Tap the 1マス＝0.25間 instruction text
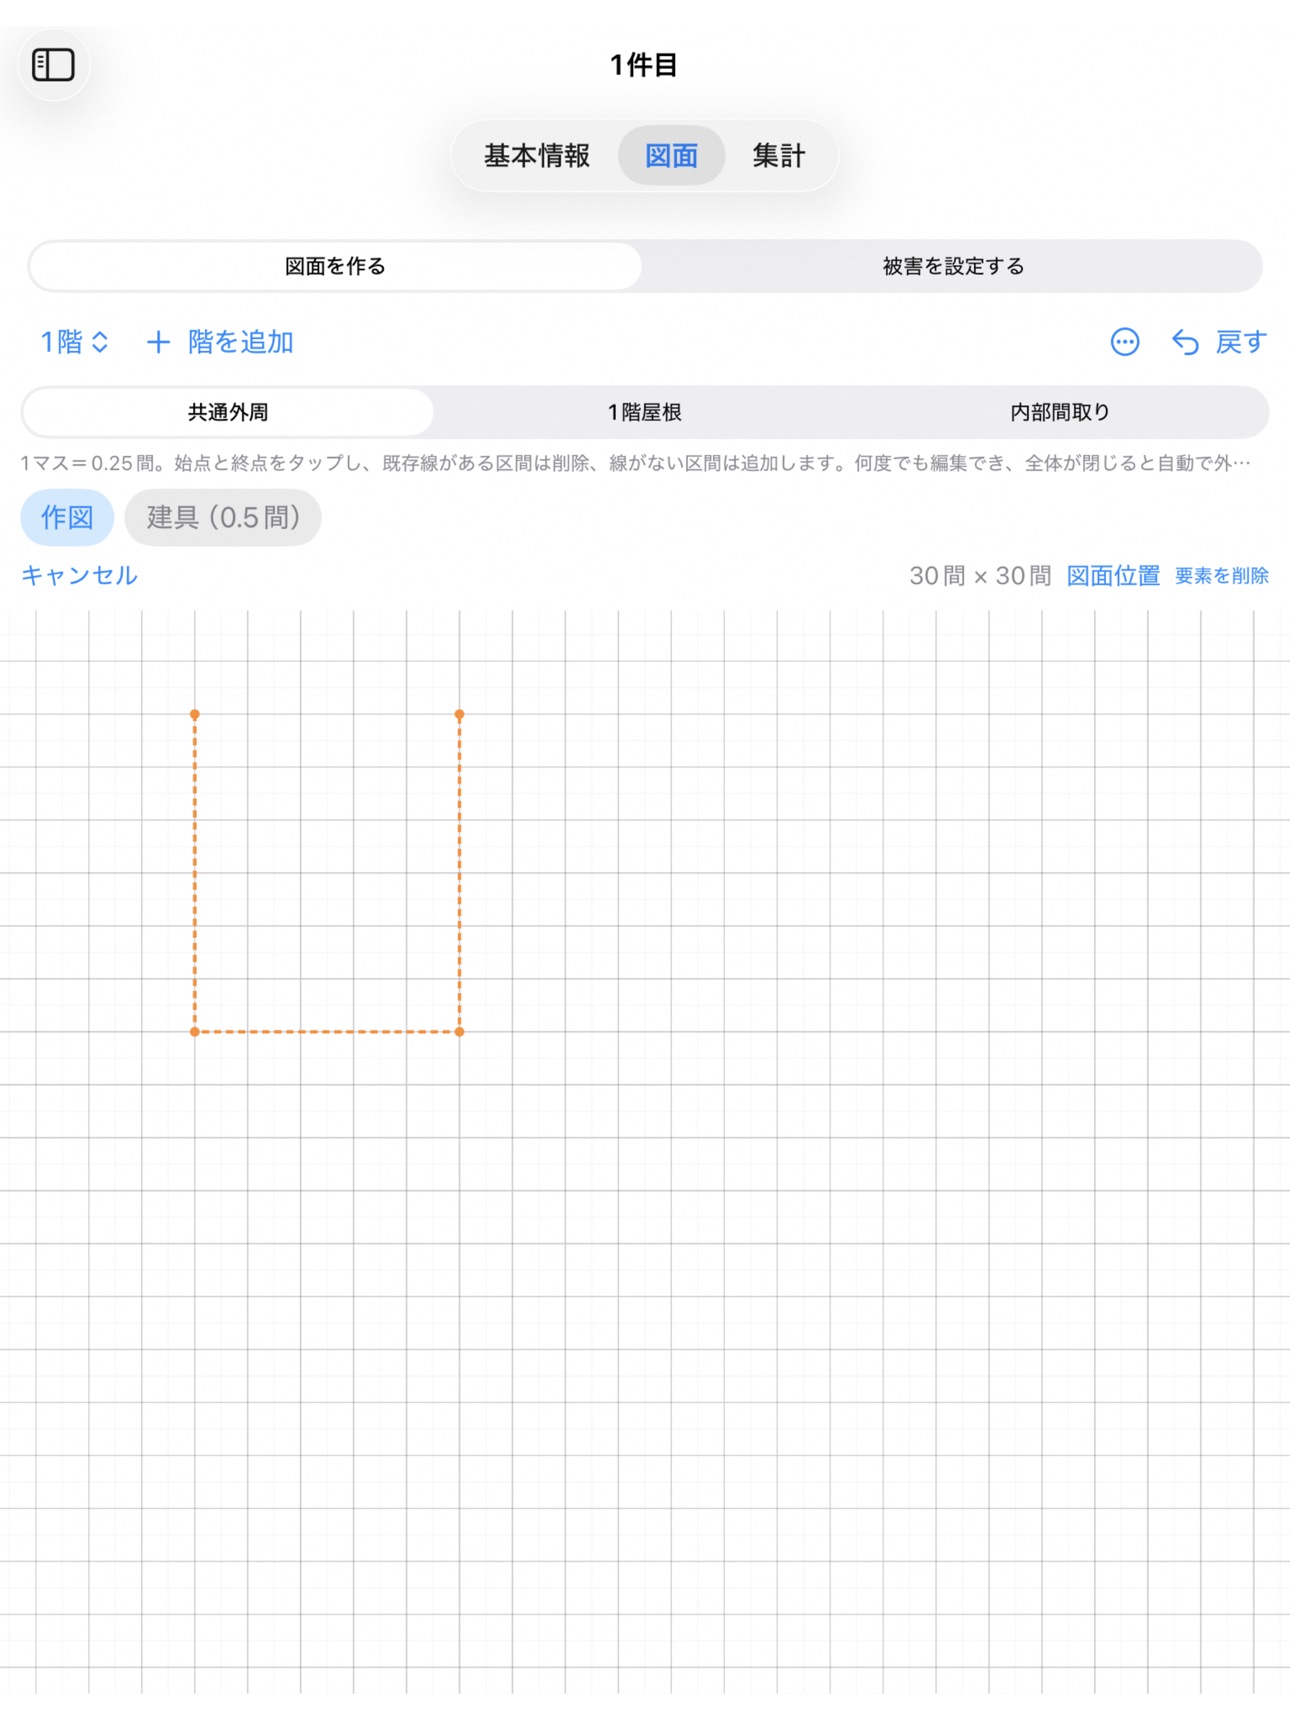 click(x=636, y=463)
